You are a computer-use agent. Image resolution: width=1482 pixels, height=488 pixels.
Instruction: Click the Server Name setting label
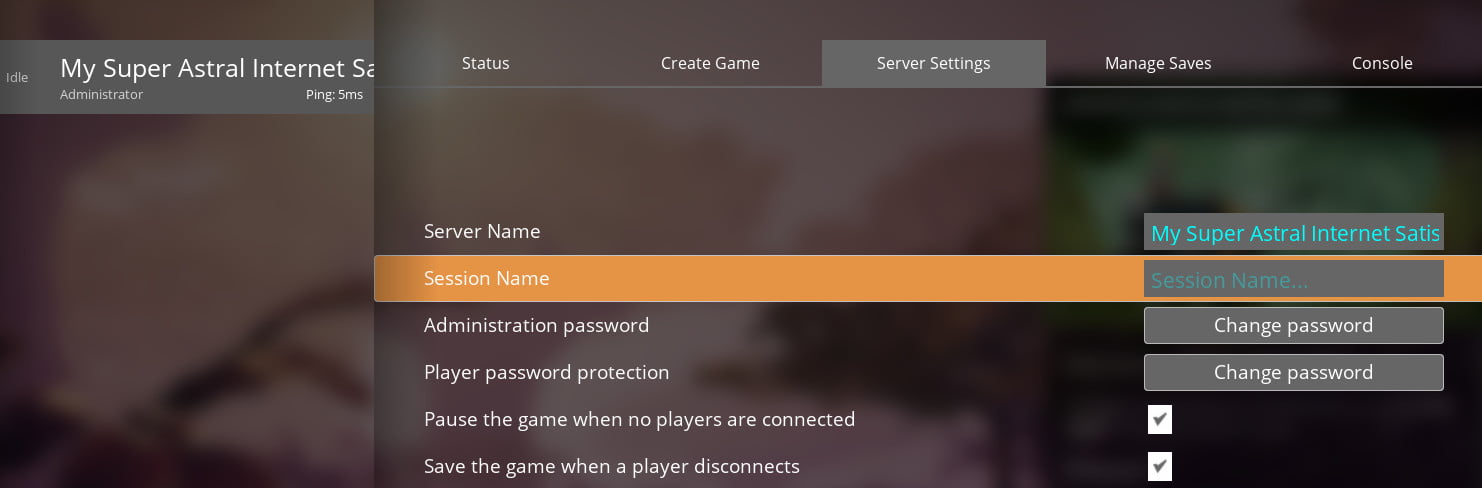coord(482,231)
